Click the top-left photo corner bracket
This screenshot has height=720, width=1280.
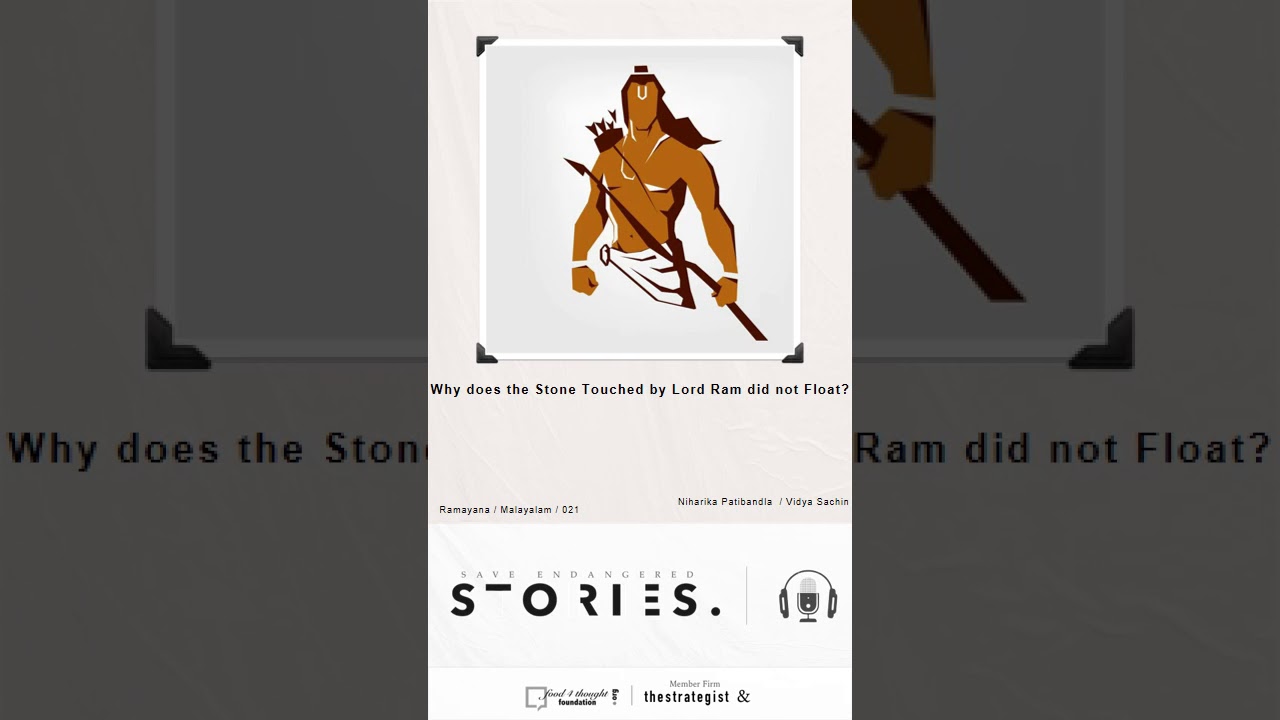[487, 46]
